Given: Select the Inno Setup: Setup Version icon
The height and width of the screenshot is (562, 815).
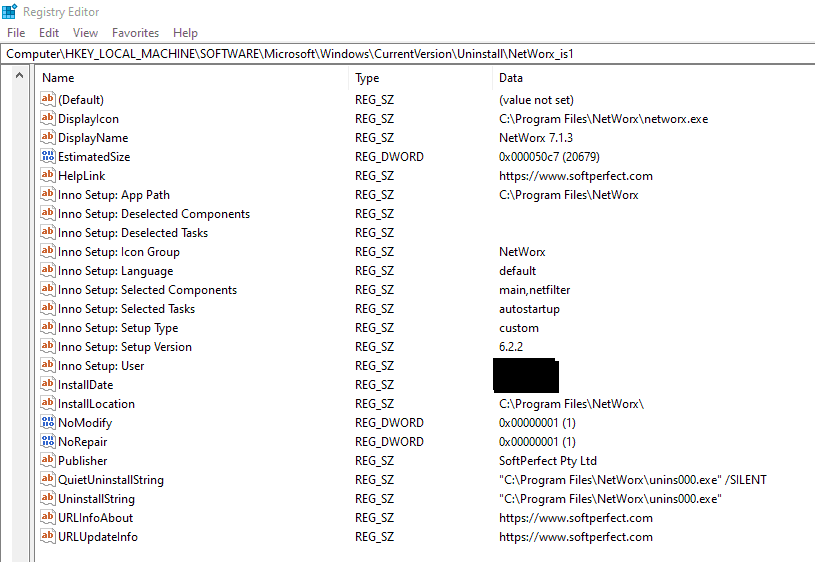Looking at the screenshot, I should tap(47, 346).
